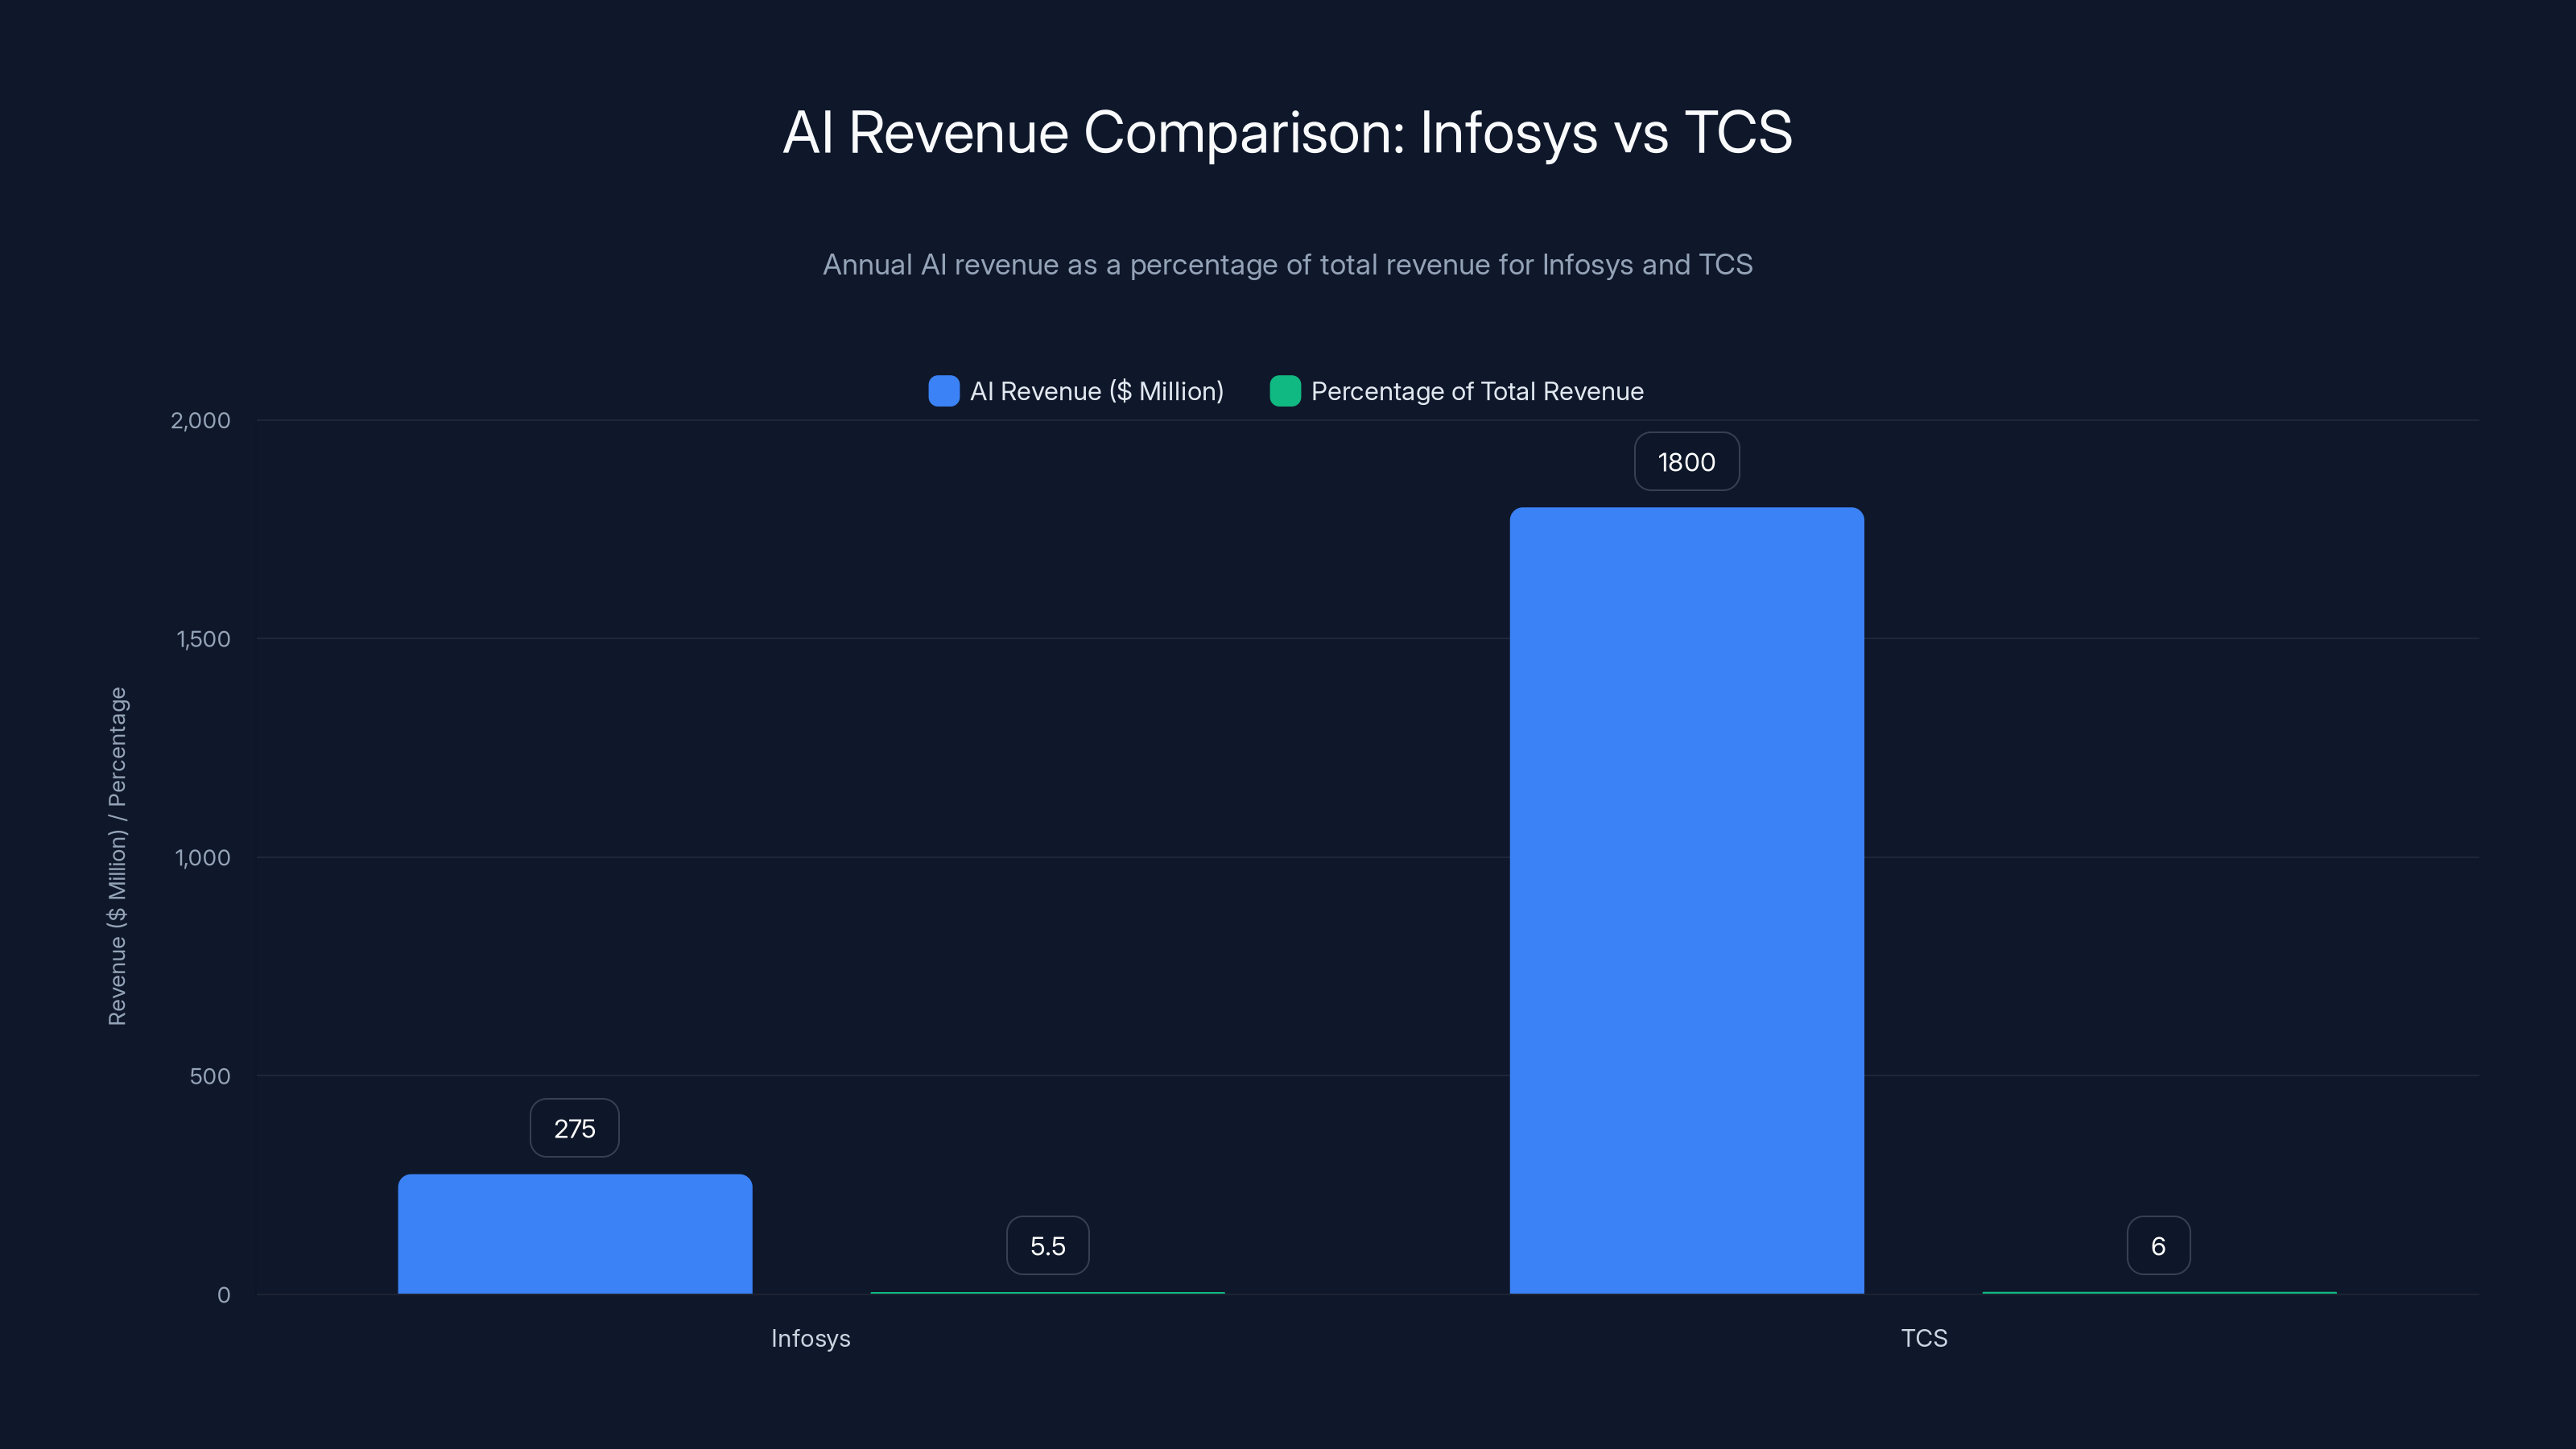
Task: Click the AI Revenue ($ Million) legend text
Action: [1097, 391]
